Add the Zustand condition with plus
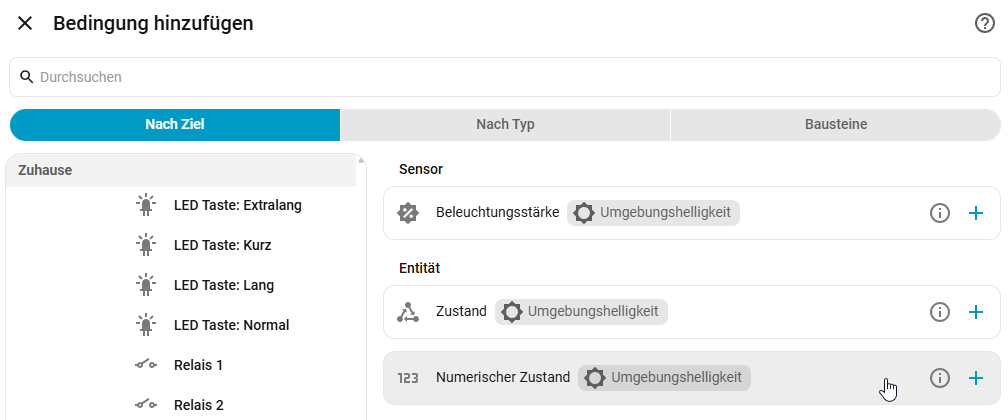 (x=976, y=312)
